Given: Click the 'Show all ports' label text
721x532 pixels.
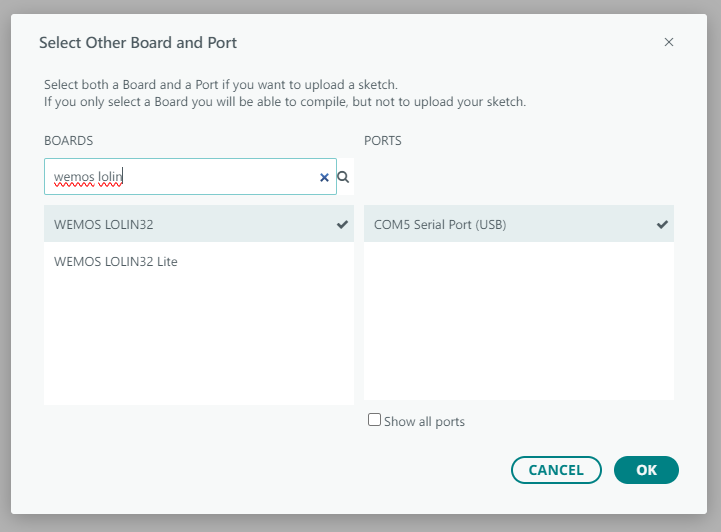Looking at the screenshot, I should [x=424, y=422].
